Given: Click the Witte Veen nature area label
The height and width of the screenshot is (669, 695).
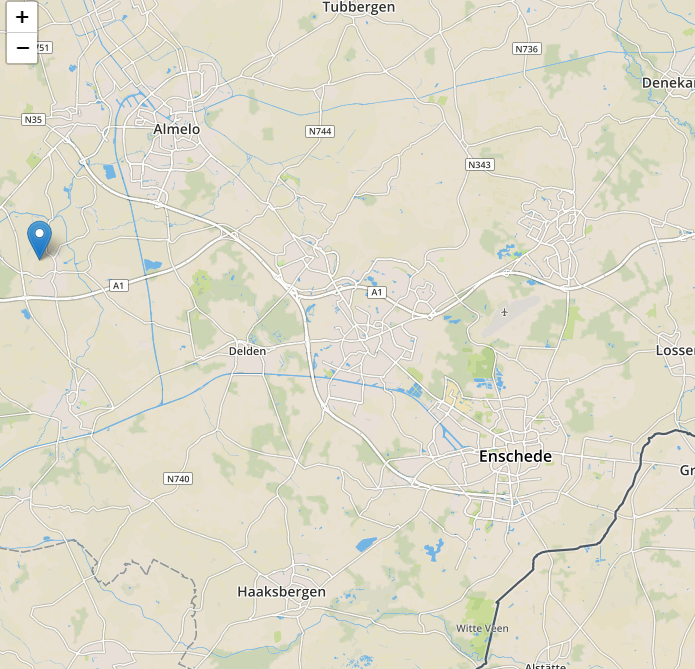Looking at the screenshot, I should [482, 628].
